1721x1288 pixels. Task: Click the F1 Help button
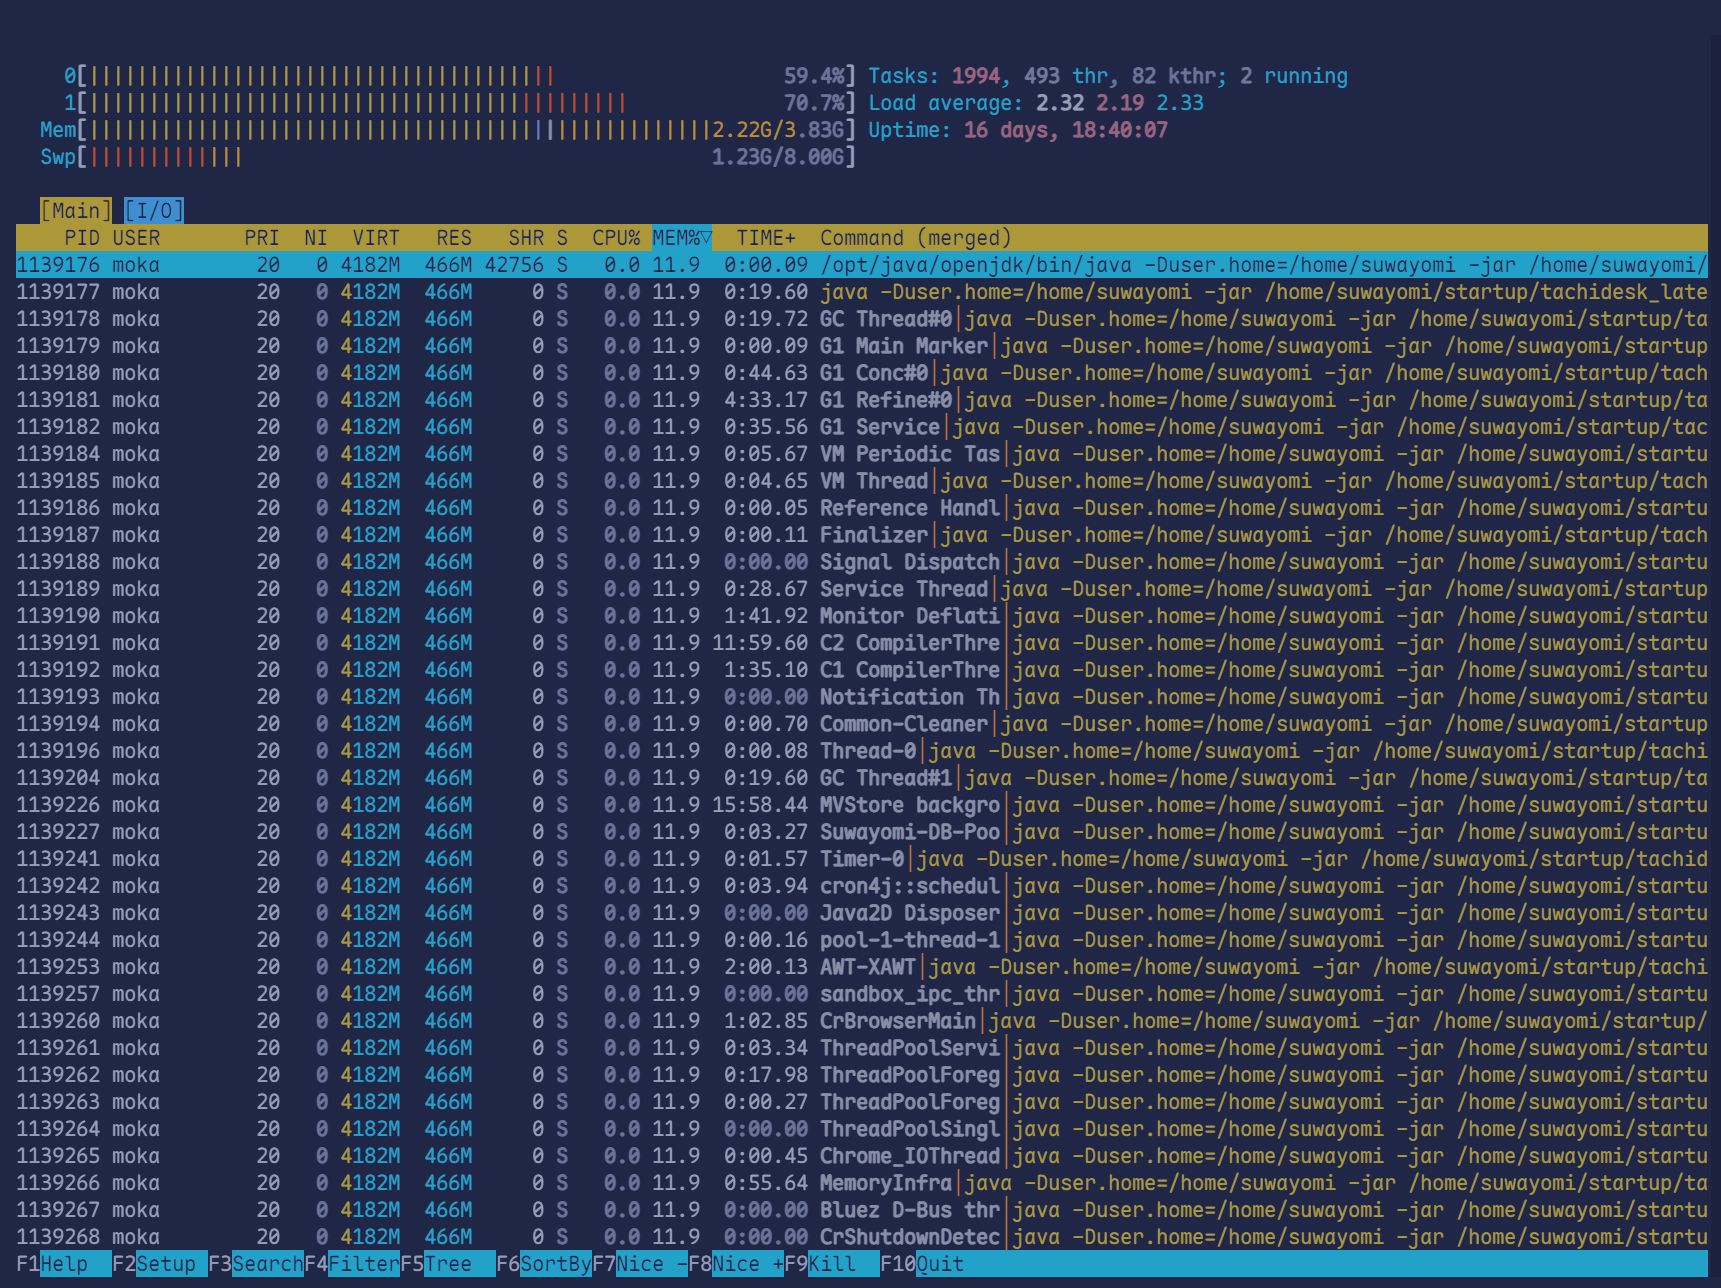pos(63,1264)
